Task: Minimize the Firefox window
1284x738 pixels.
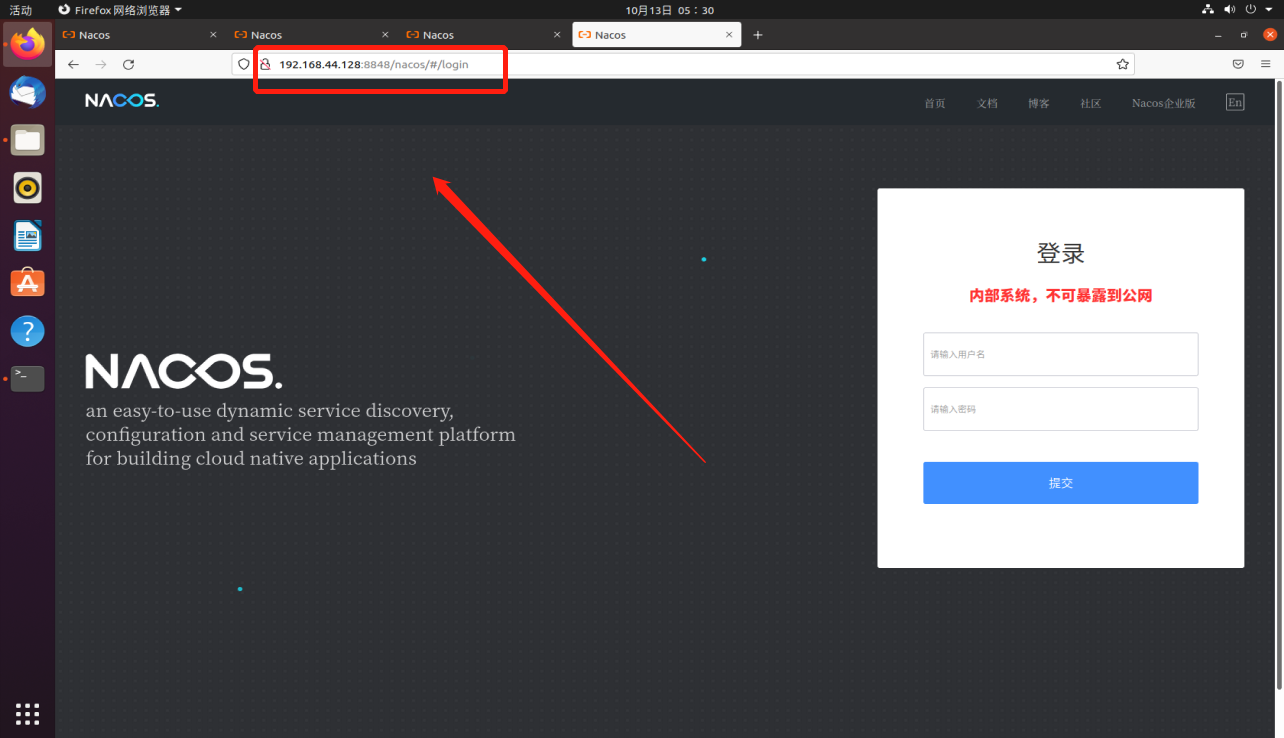Action: click(x=1218, y=35)
